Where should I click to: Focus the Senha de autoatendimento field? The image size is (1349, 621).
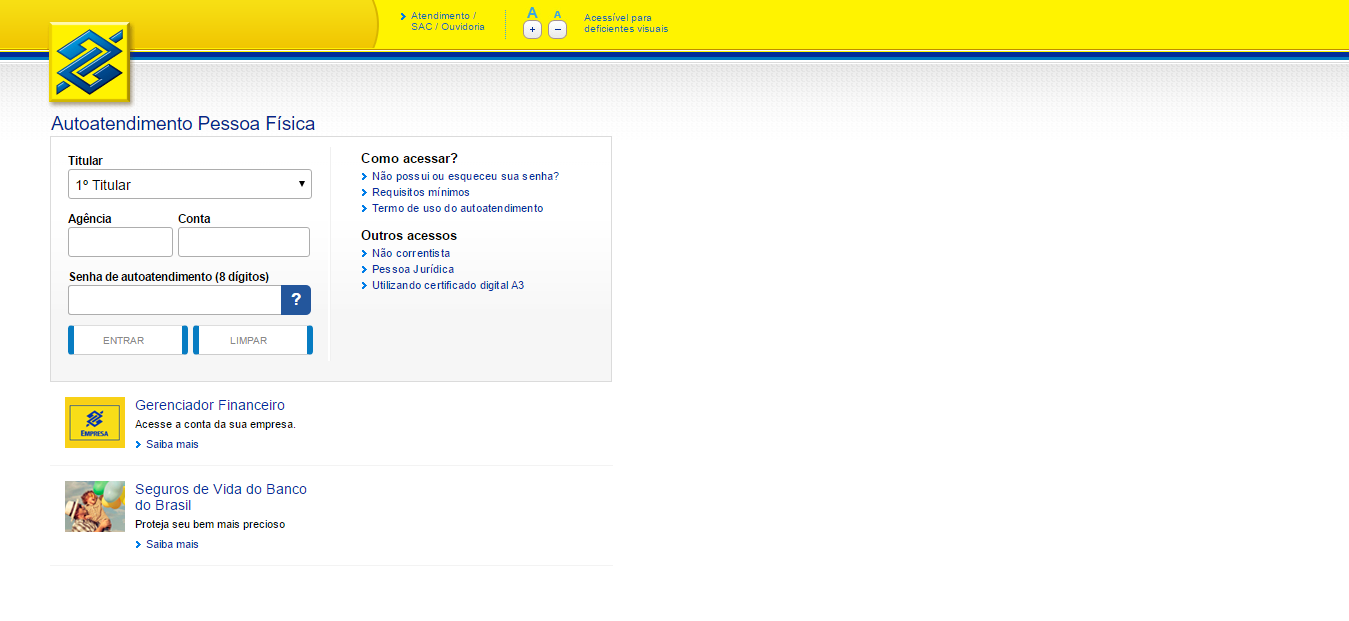click(175, 300)
